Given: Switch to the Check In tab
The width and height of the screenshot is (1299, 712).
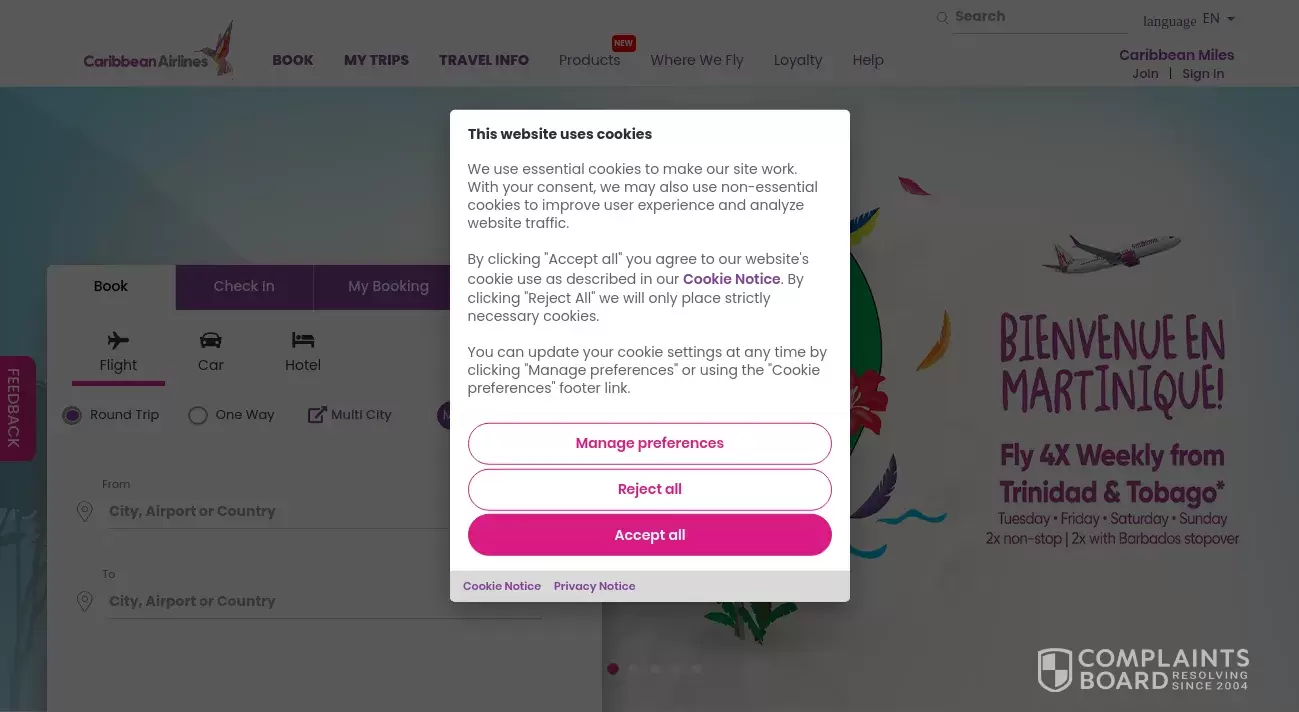Looking at the screenshot, I should pyautogui.click(x=243, y=286).
